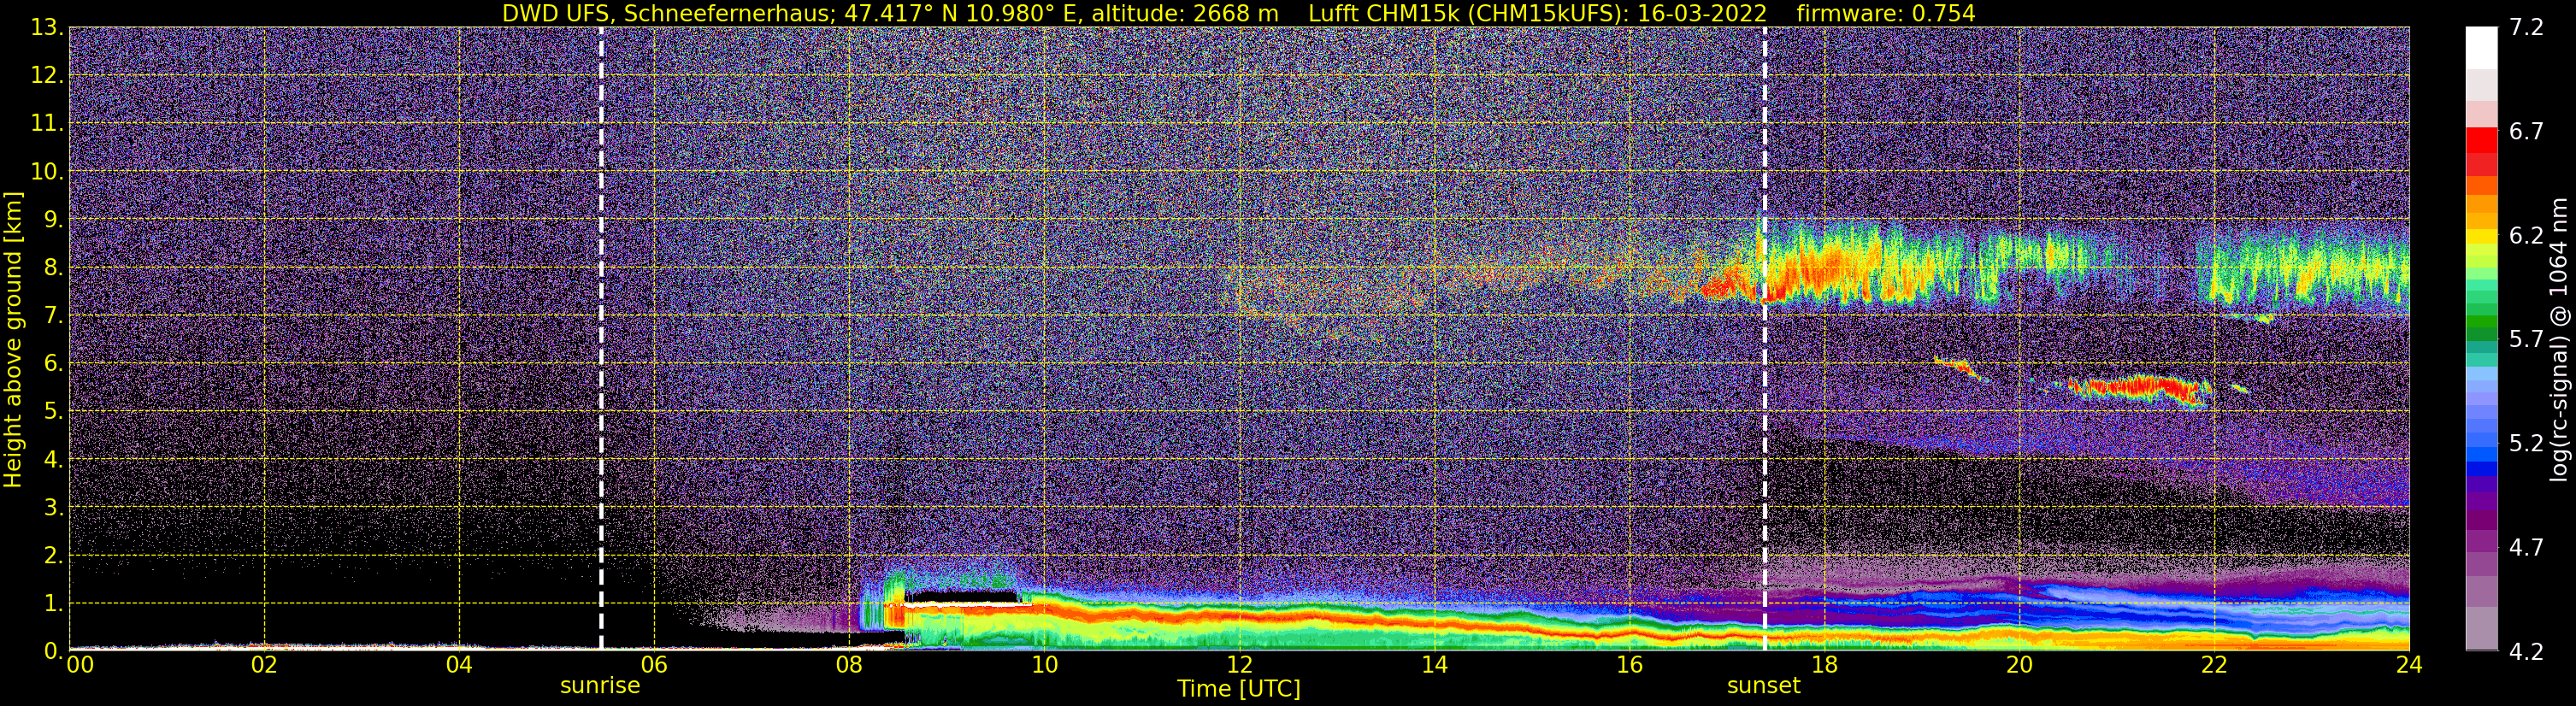Click the 5. height tick label
The height and width of the screenshot is (706, 2576).
(x=52, y=411)
